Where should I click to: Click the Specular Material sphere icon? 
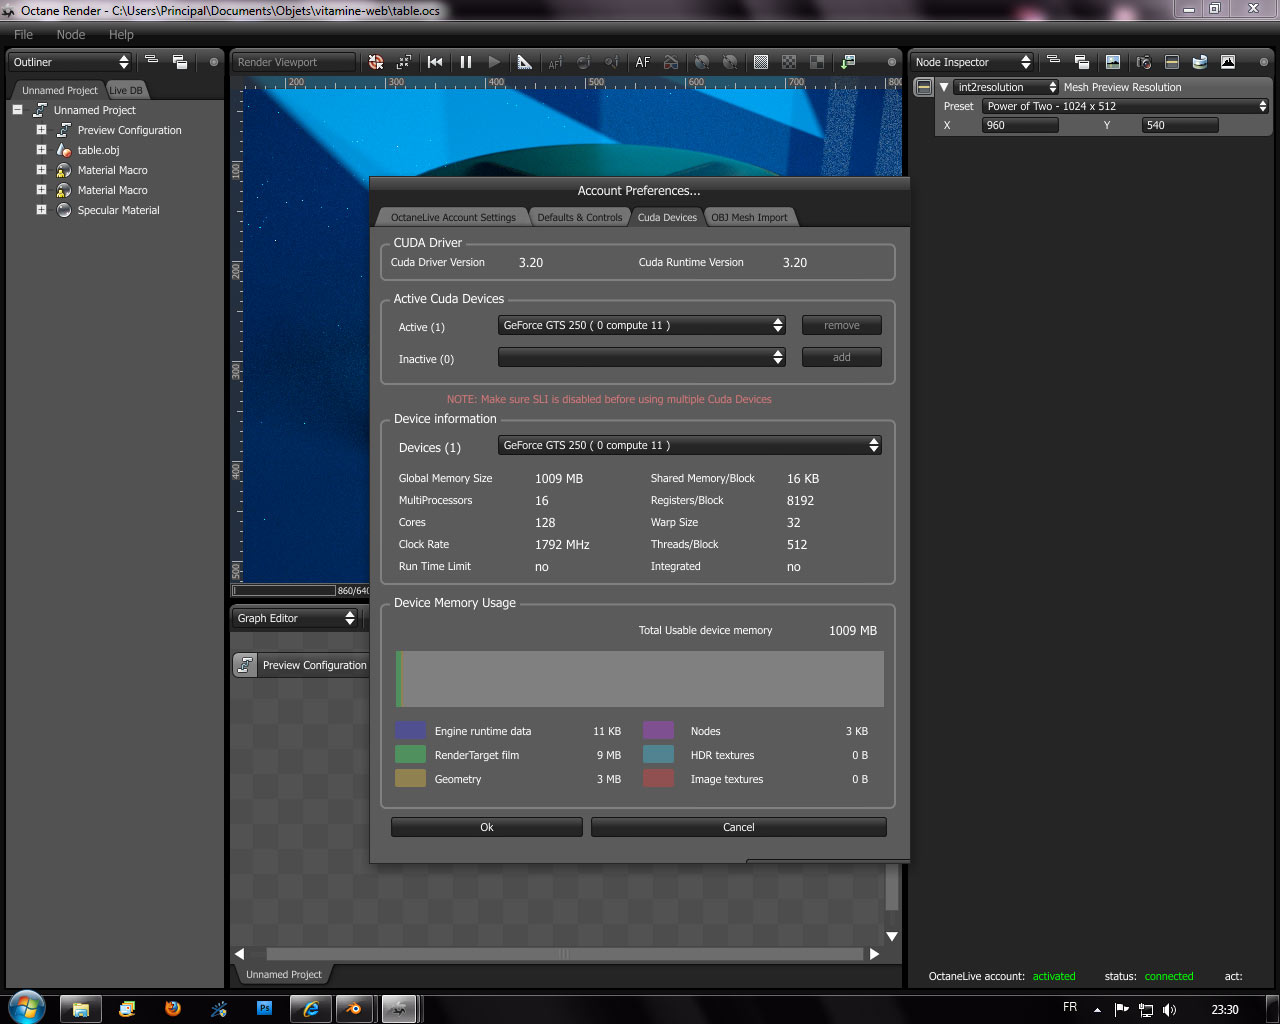pyautogui.click(x=64, y=210)
